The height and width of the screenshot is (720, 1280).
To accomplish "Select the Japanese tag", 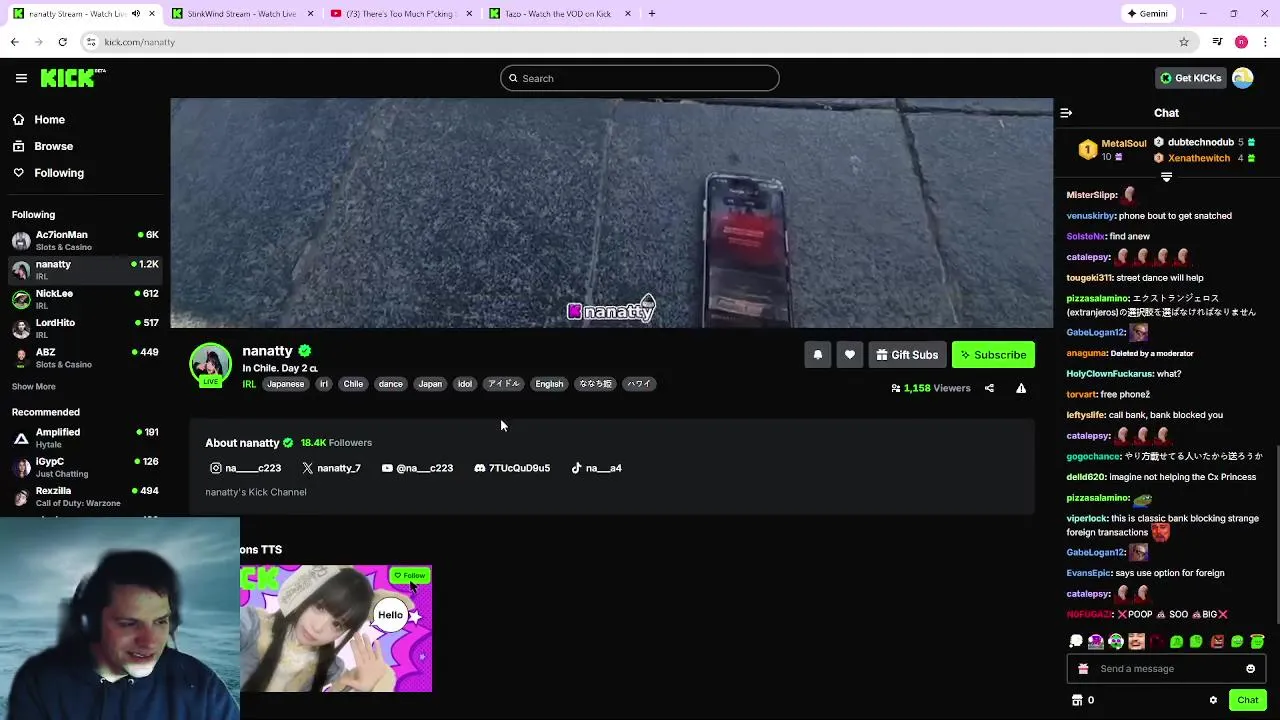I will point(285,384).
